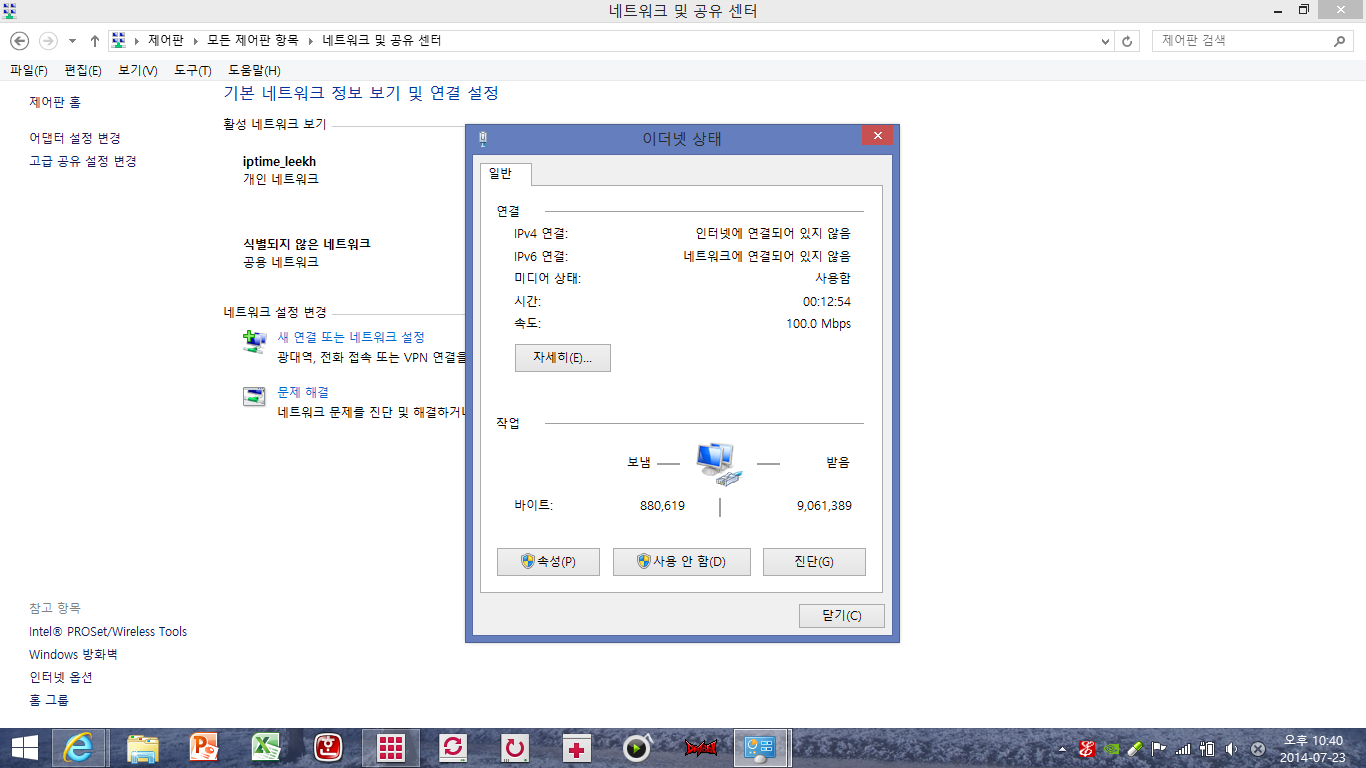Viewport: 1366px width, 768px height.
Task: Open the 보기(V) menu
Action: point(137,70)
